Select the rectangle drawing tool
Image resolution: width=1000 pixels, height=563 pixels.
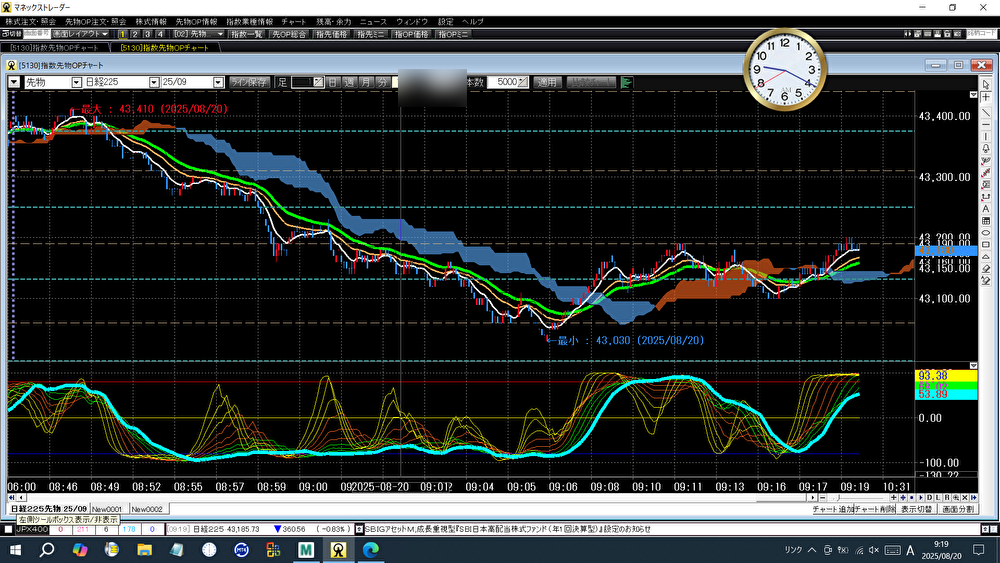pos(985,245)
